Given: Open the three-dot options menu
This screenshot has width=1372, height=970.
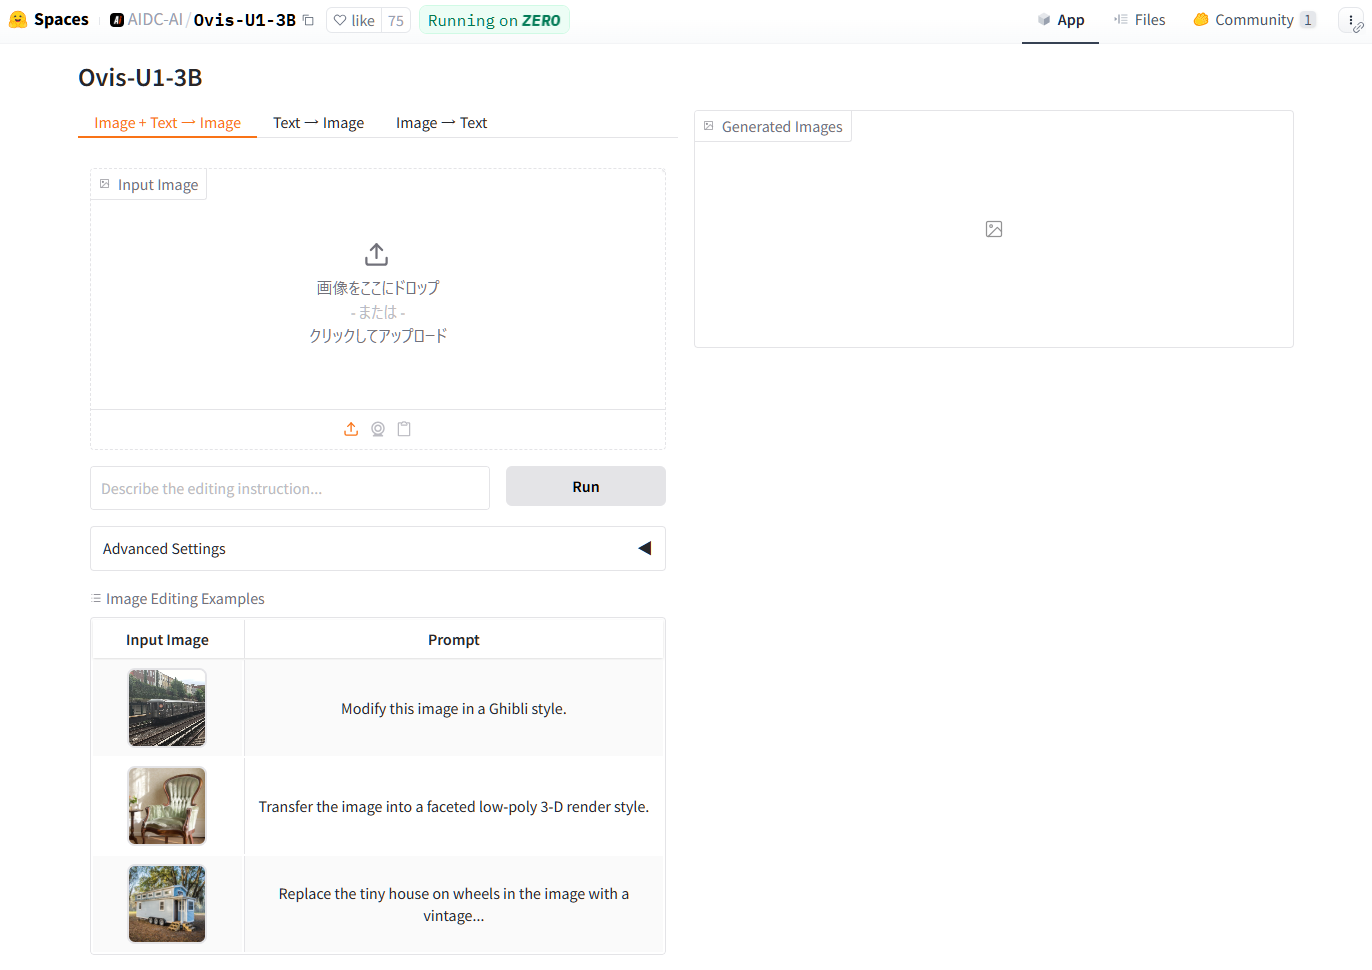Looking at the screenshot, I should click(x=1351, y=20).
